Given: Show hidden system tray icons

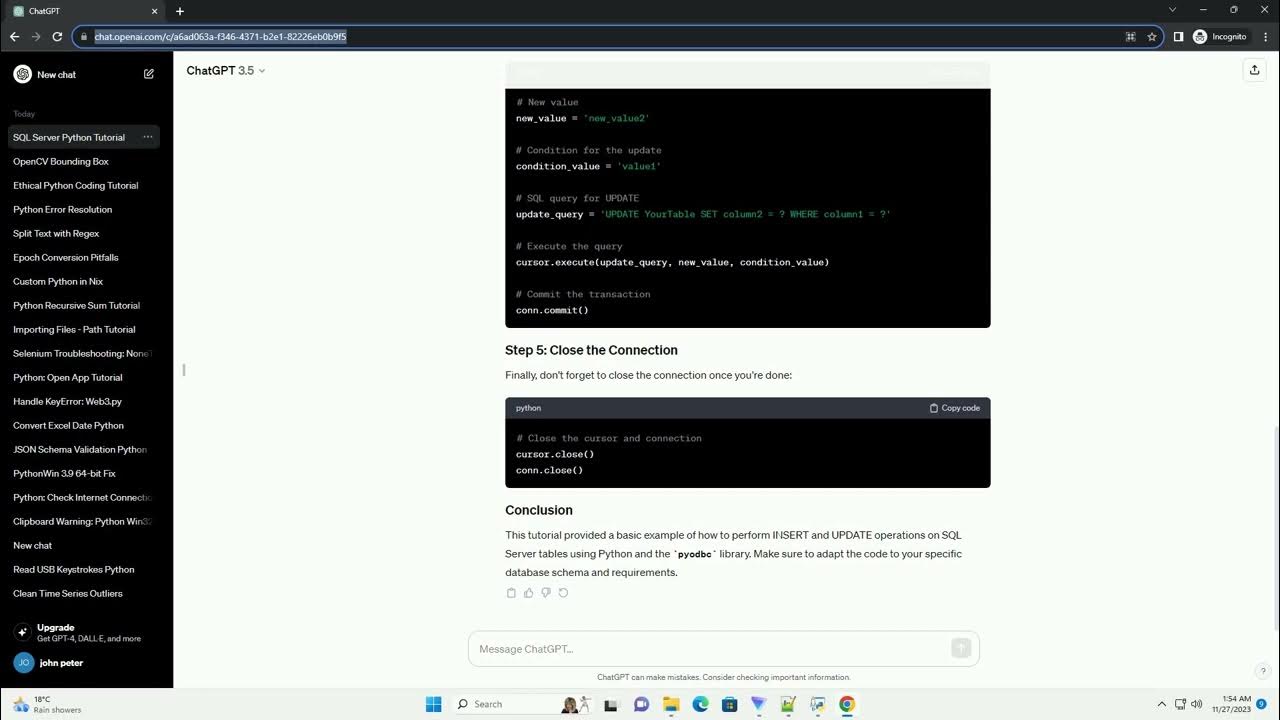Looking at the screenshot, I should coord(1161,704).
